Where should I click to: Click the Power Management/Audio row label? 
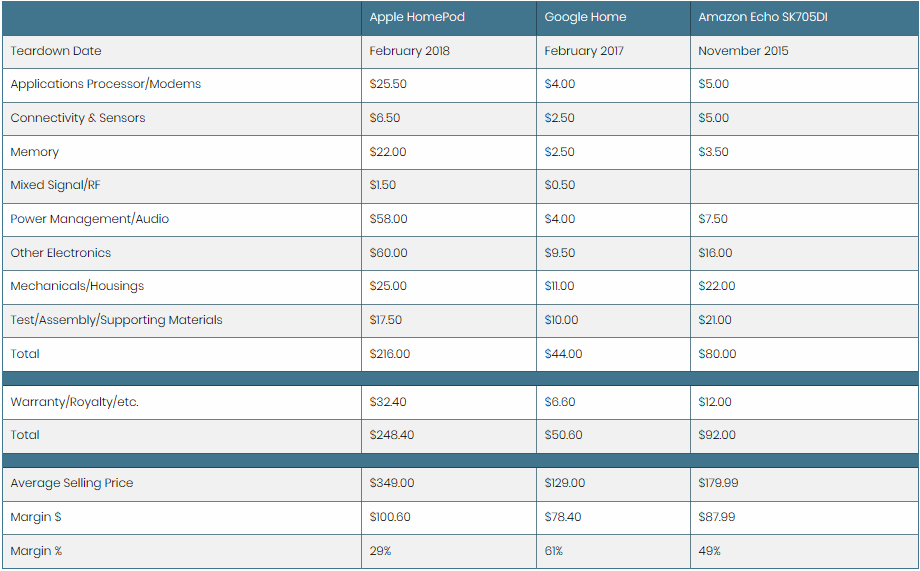90,219
